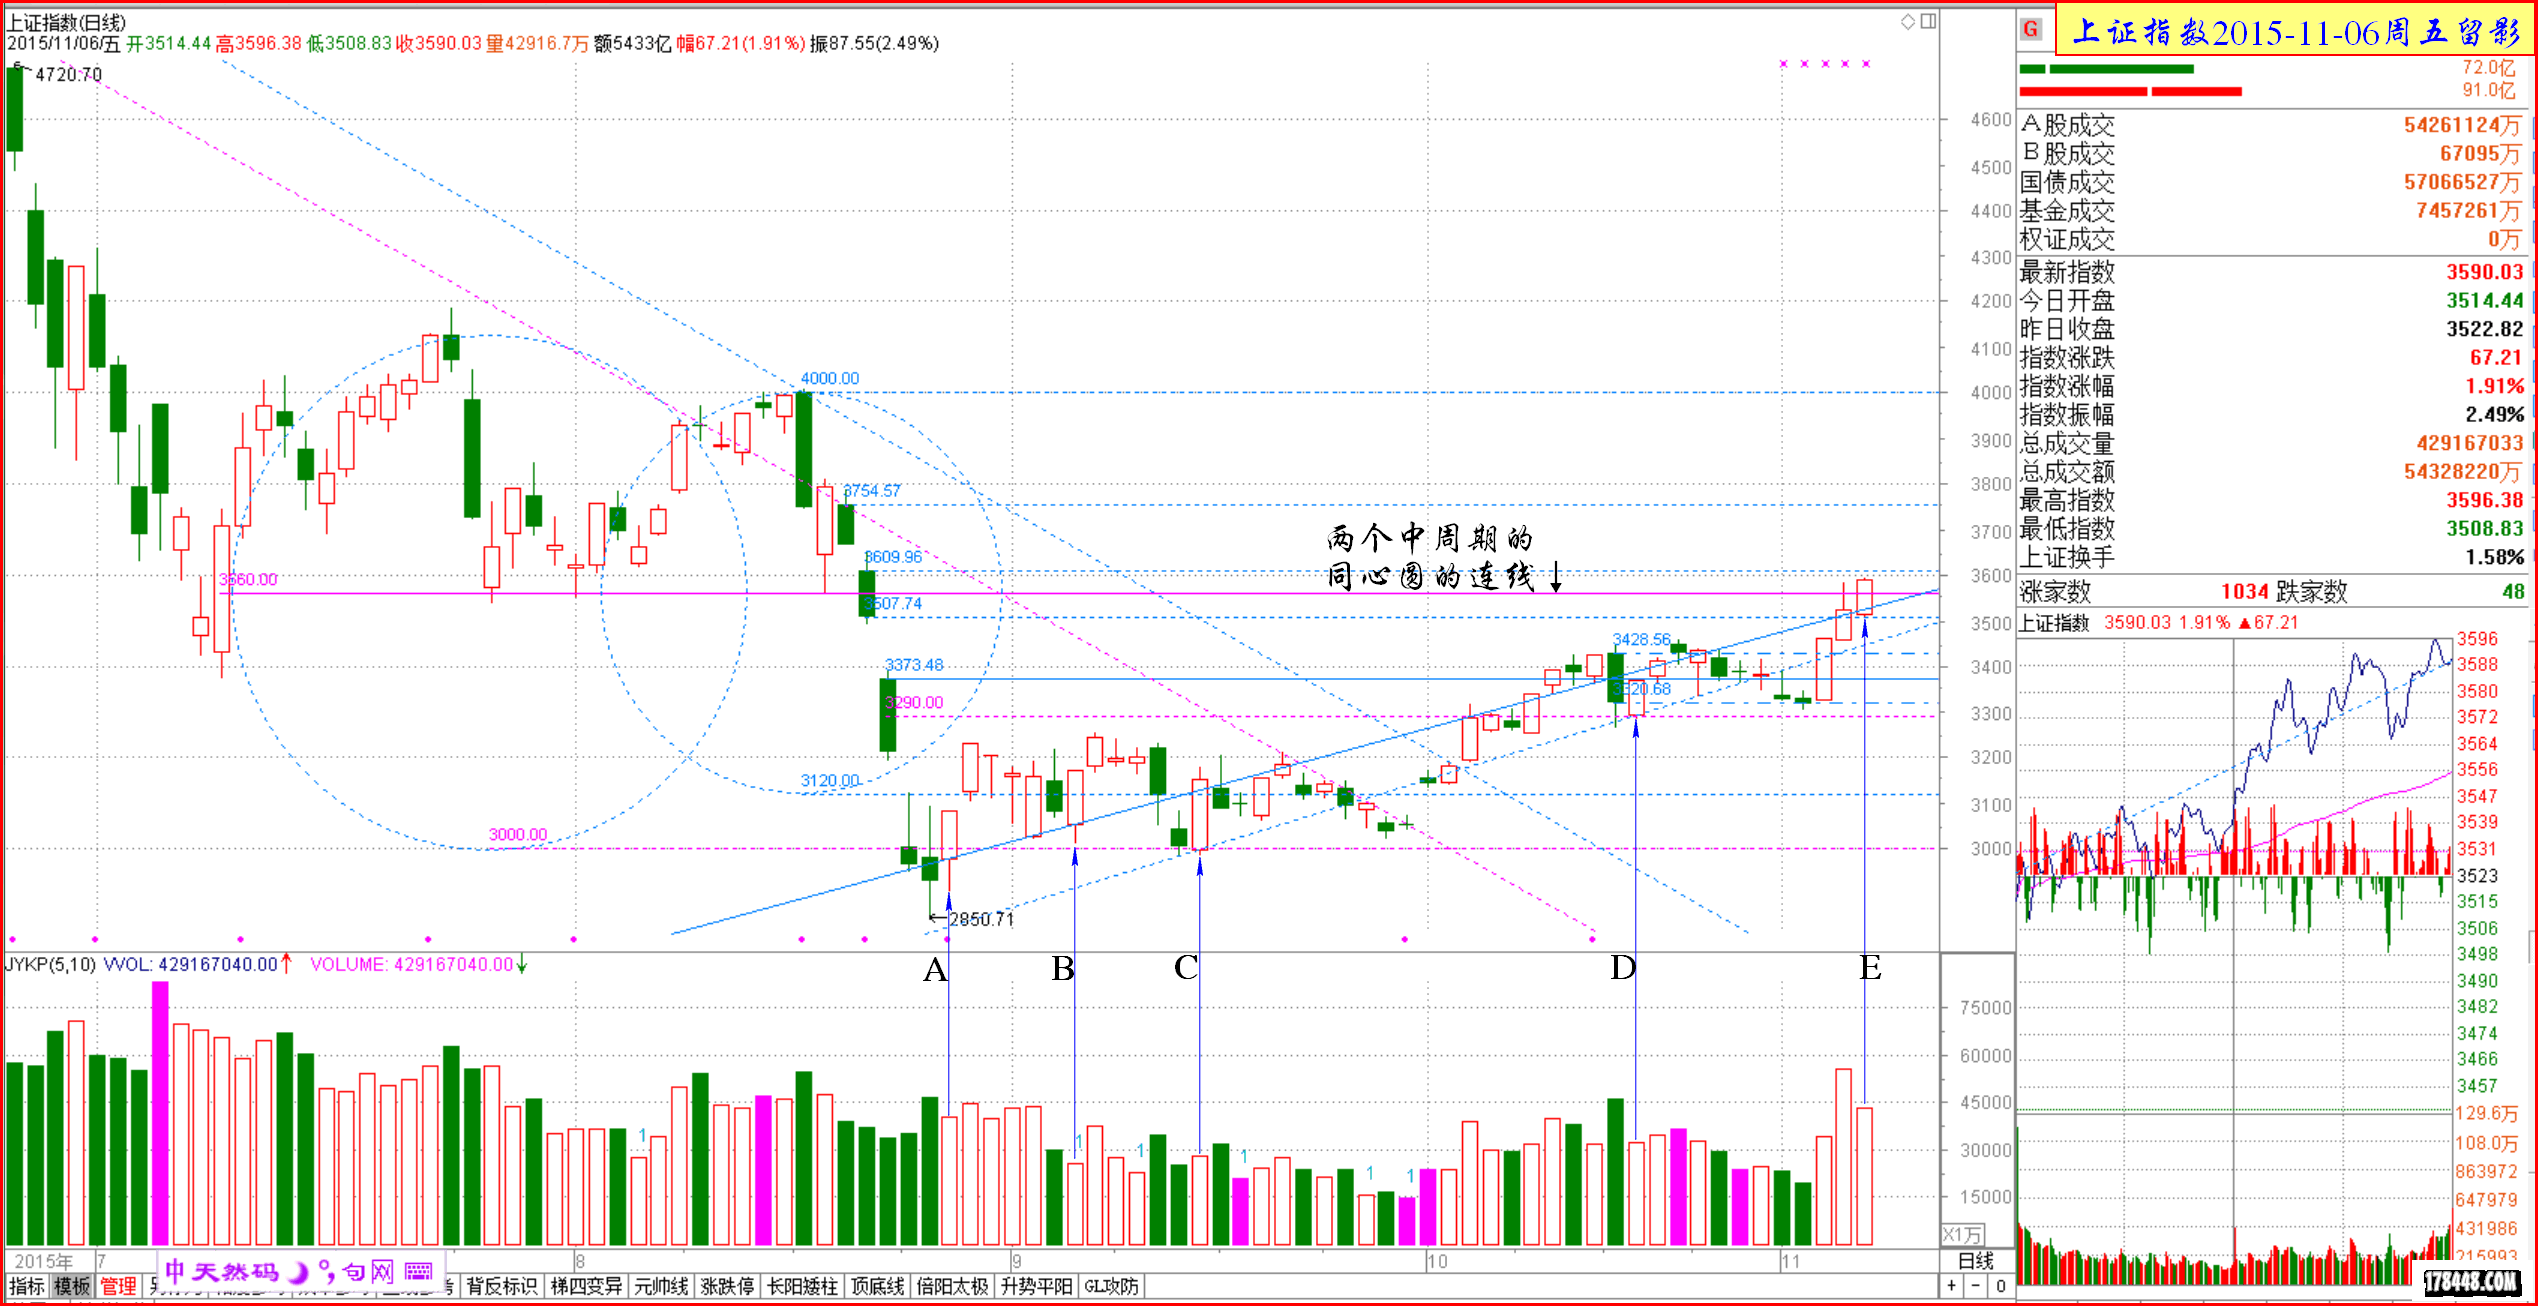Click the letter E marker label
The height and width of the screenshot is (1306, 2538).
[1871, 968]
